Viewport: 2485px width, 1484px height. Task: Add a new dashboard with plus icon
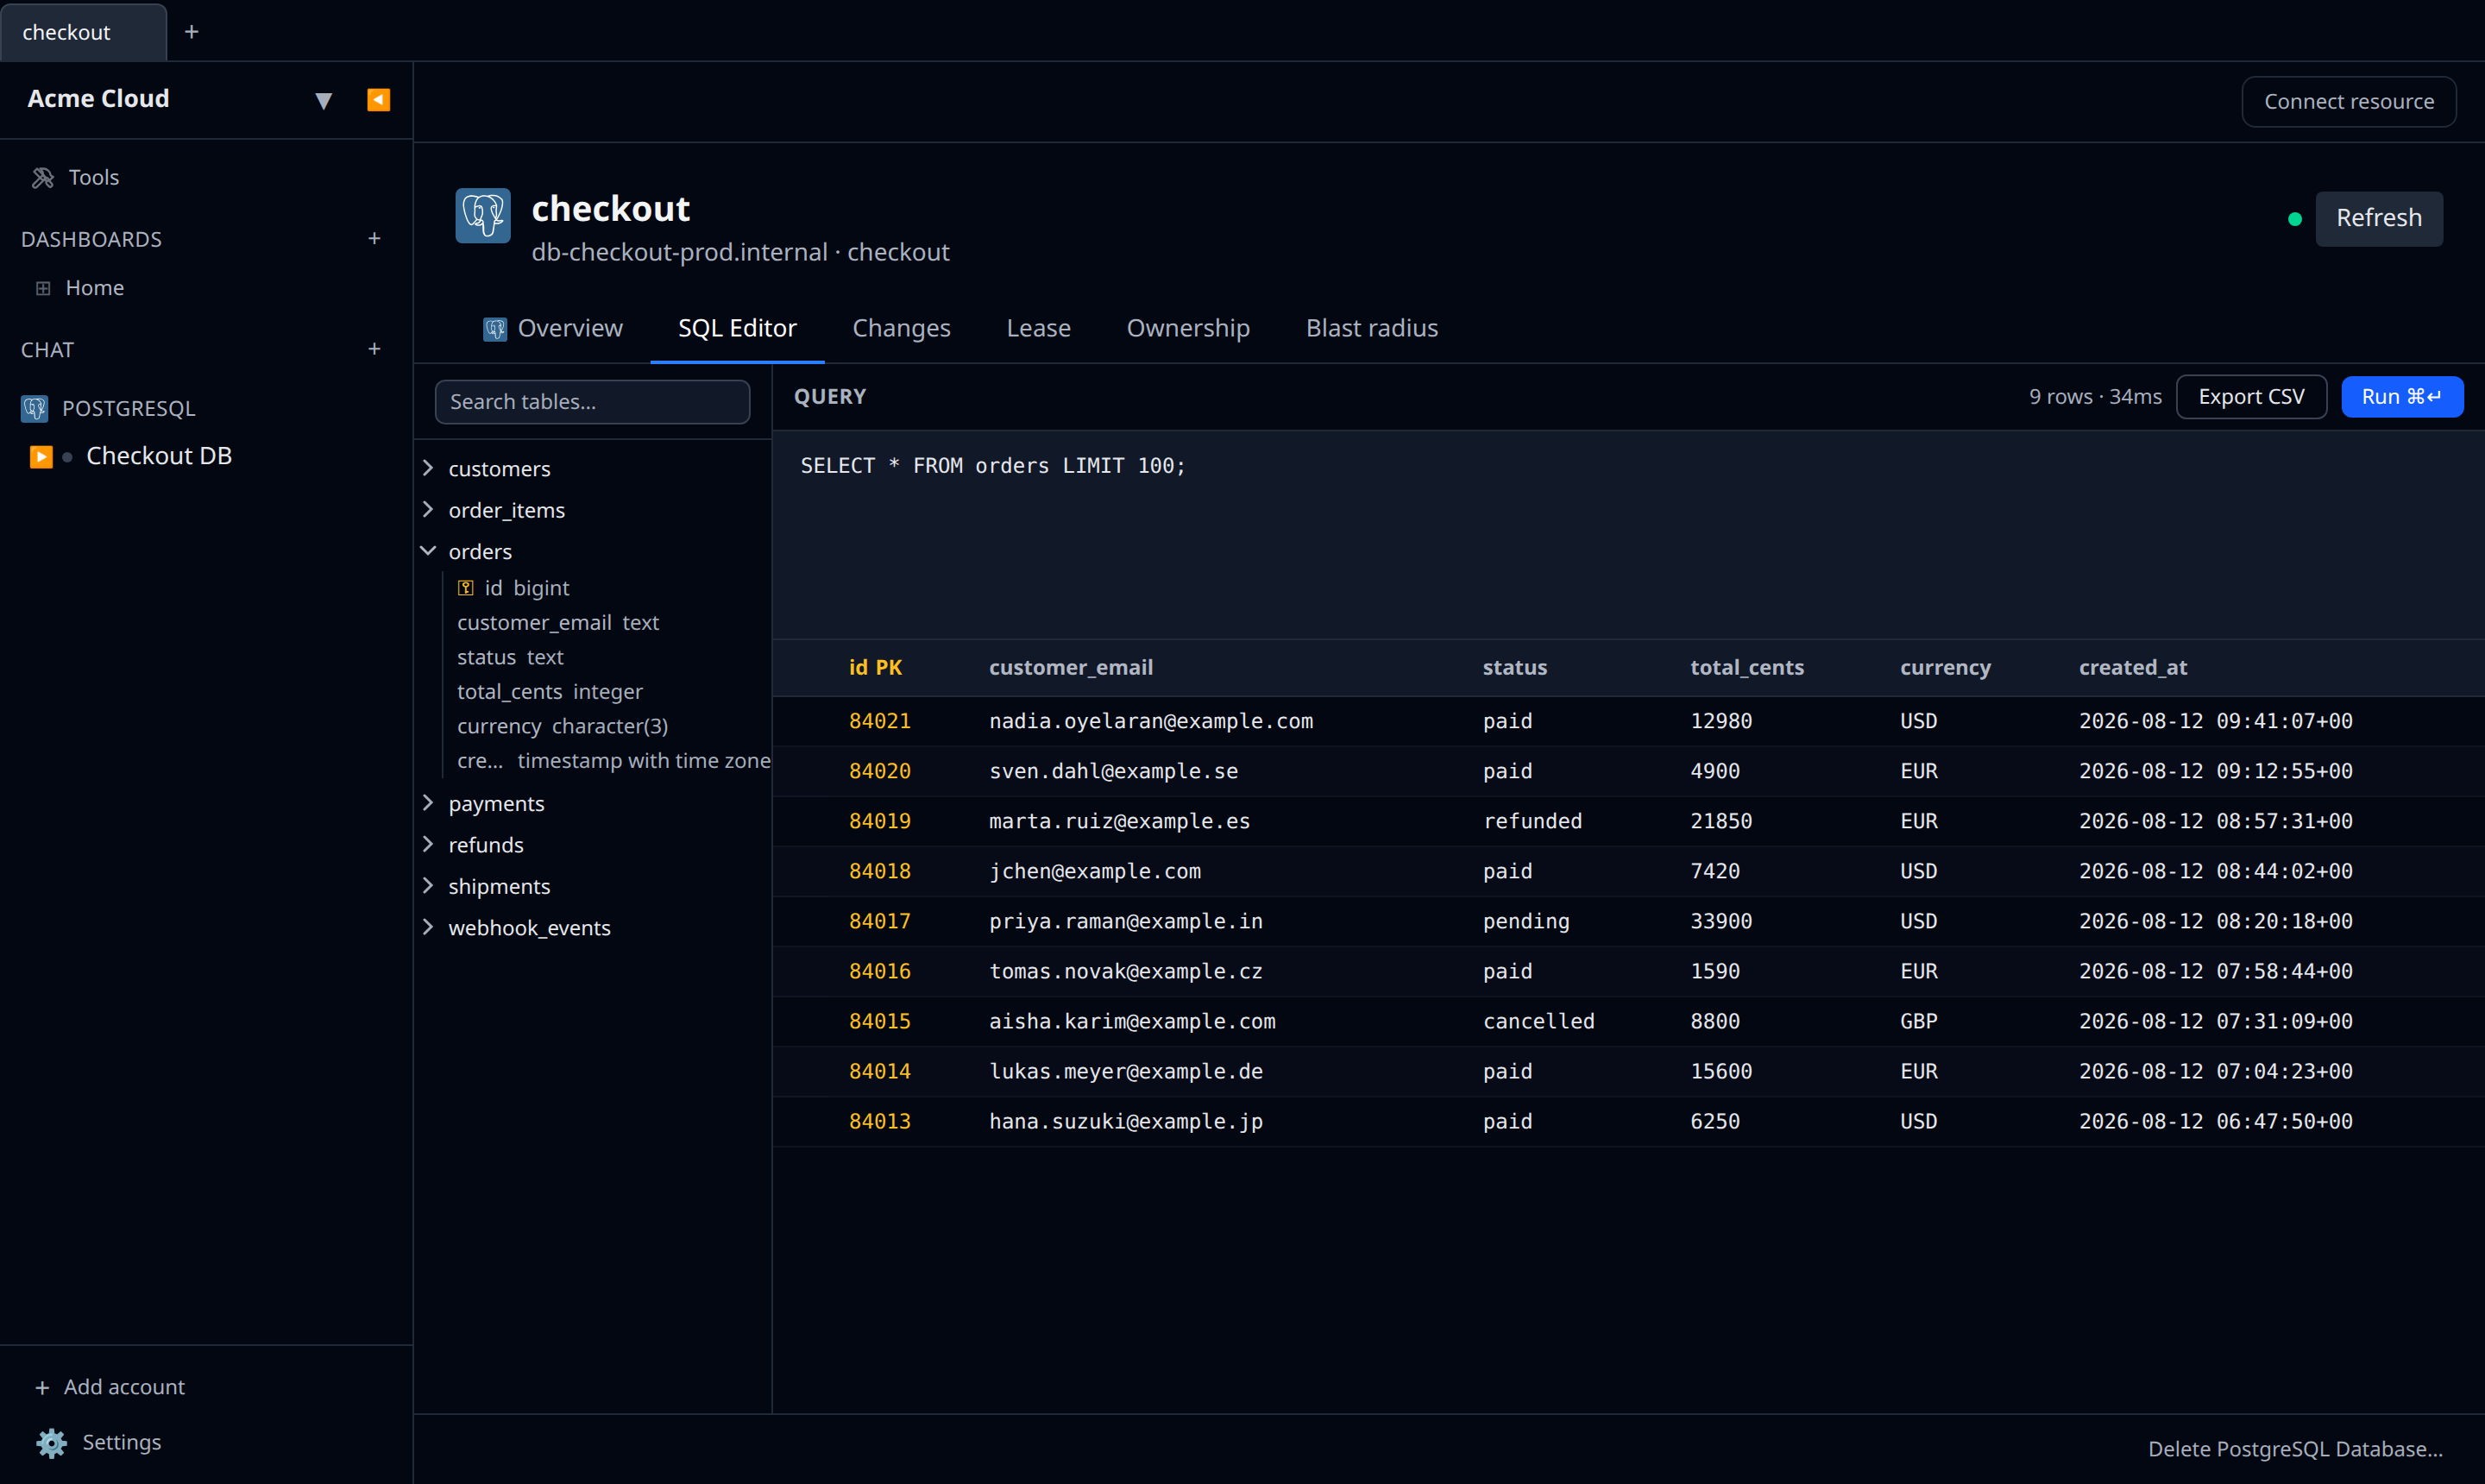pyautogui.click(x=374, y=238)
